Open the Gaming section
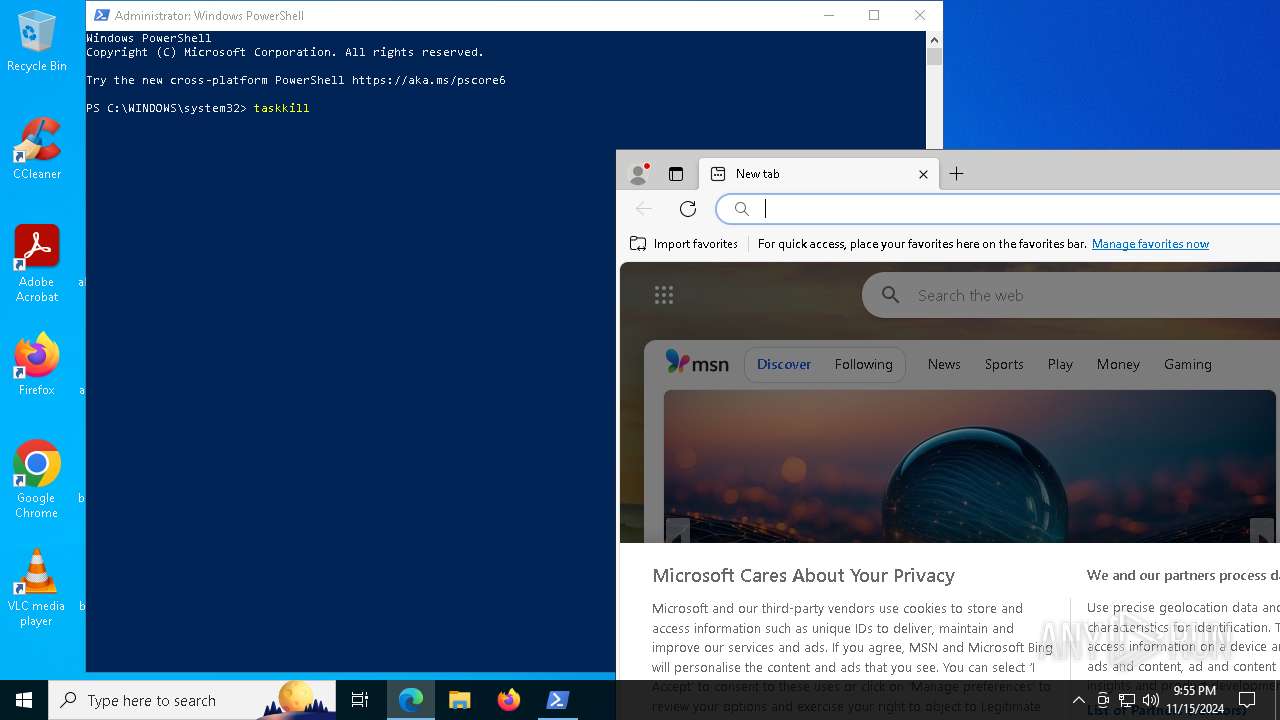 coord(1188,364)
